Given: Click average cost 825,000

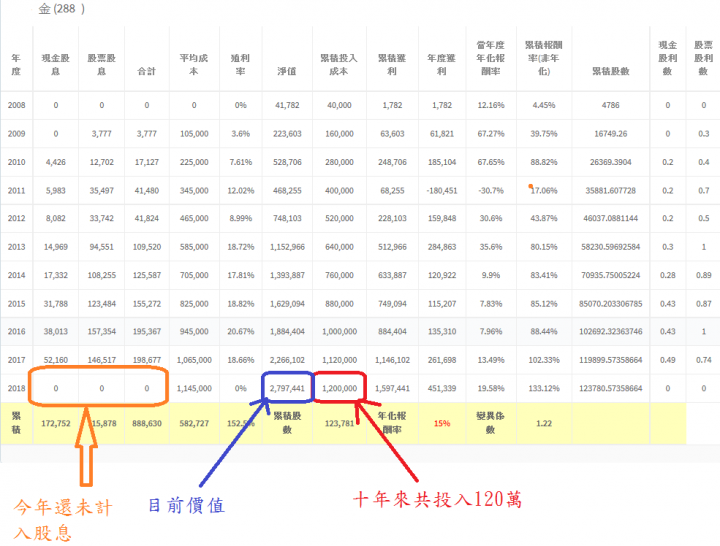Looking at the screenshot, I should tap(194, 304).
